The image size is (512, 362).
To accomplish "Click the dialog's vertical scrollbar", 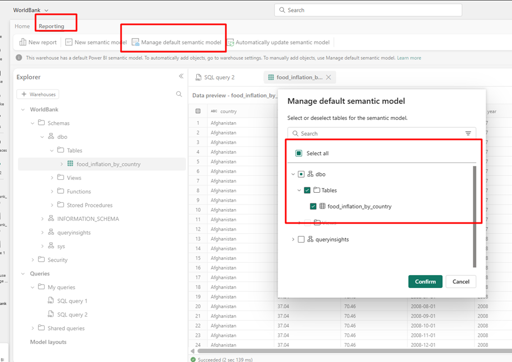I will [474, 217].
